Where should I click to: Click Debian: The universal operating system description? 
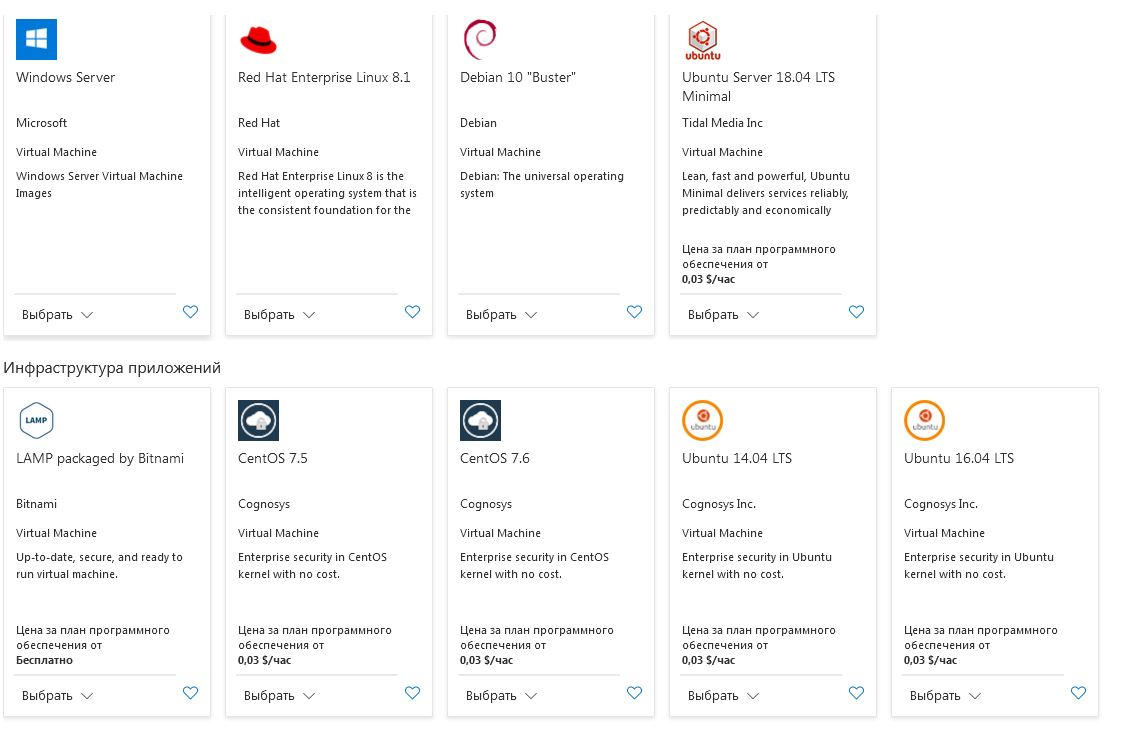542,185
